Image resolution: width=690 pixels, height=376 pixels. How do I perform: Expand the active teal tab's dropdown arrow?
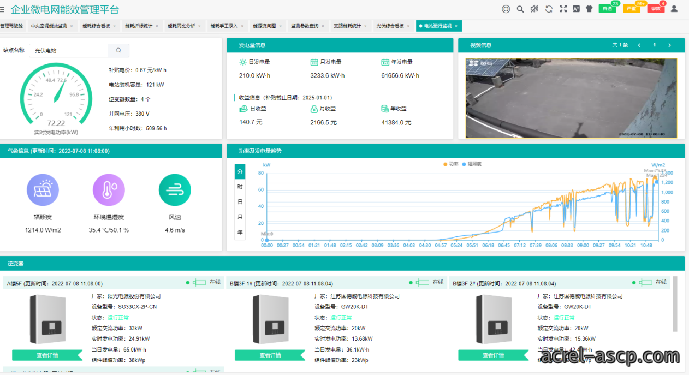(x=456, y=26)
